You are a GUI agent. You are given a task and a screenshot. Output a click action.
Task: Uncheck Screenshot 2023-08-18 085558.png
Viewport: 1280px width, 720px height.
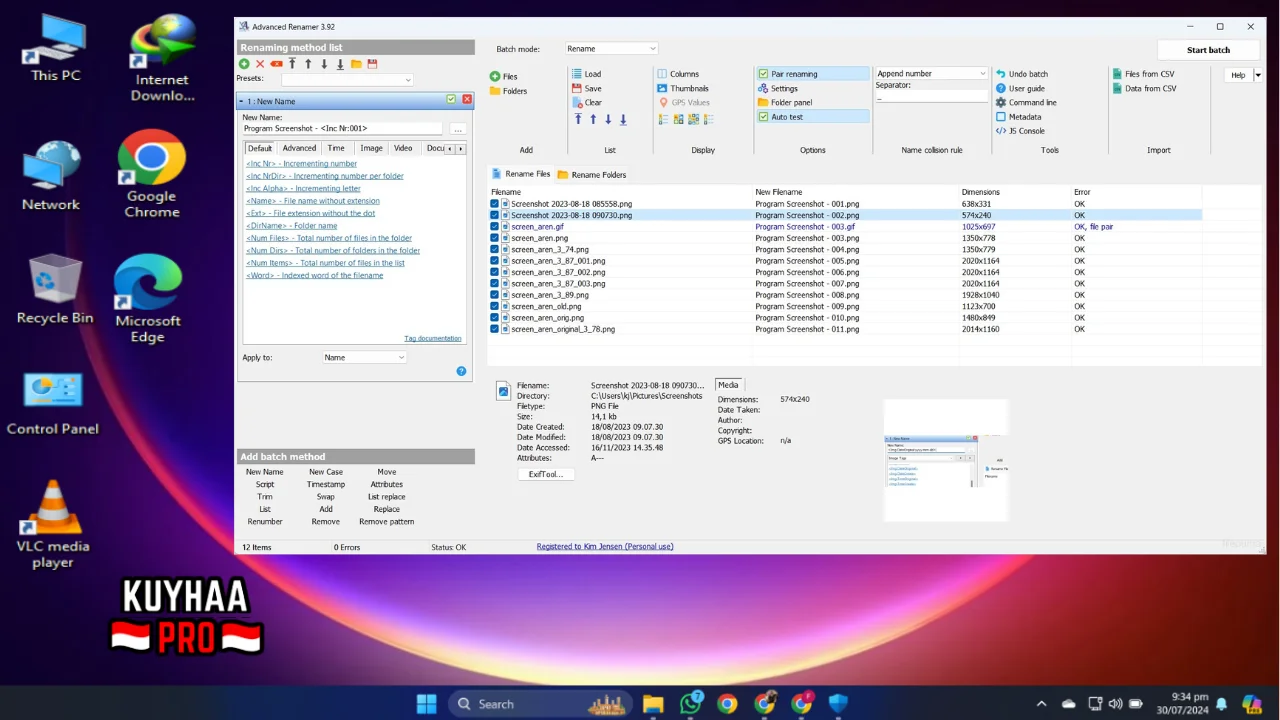(x=494, y=204)
